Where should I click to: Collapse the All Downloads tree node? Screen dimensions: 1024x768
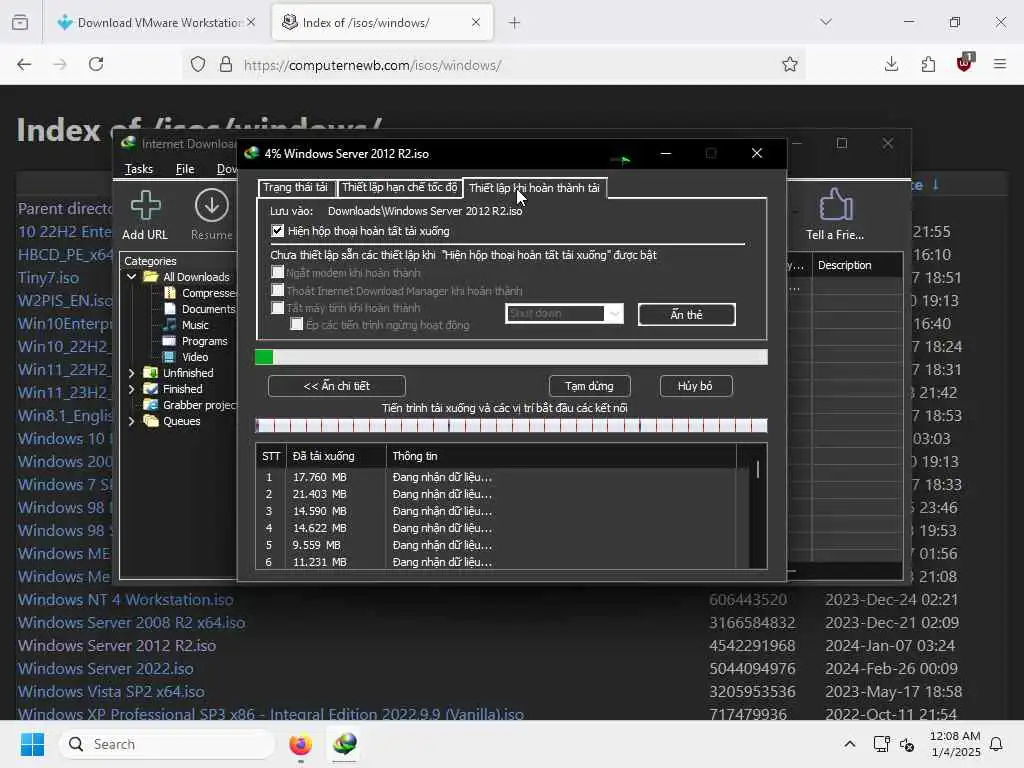point(131,277)
